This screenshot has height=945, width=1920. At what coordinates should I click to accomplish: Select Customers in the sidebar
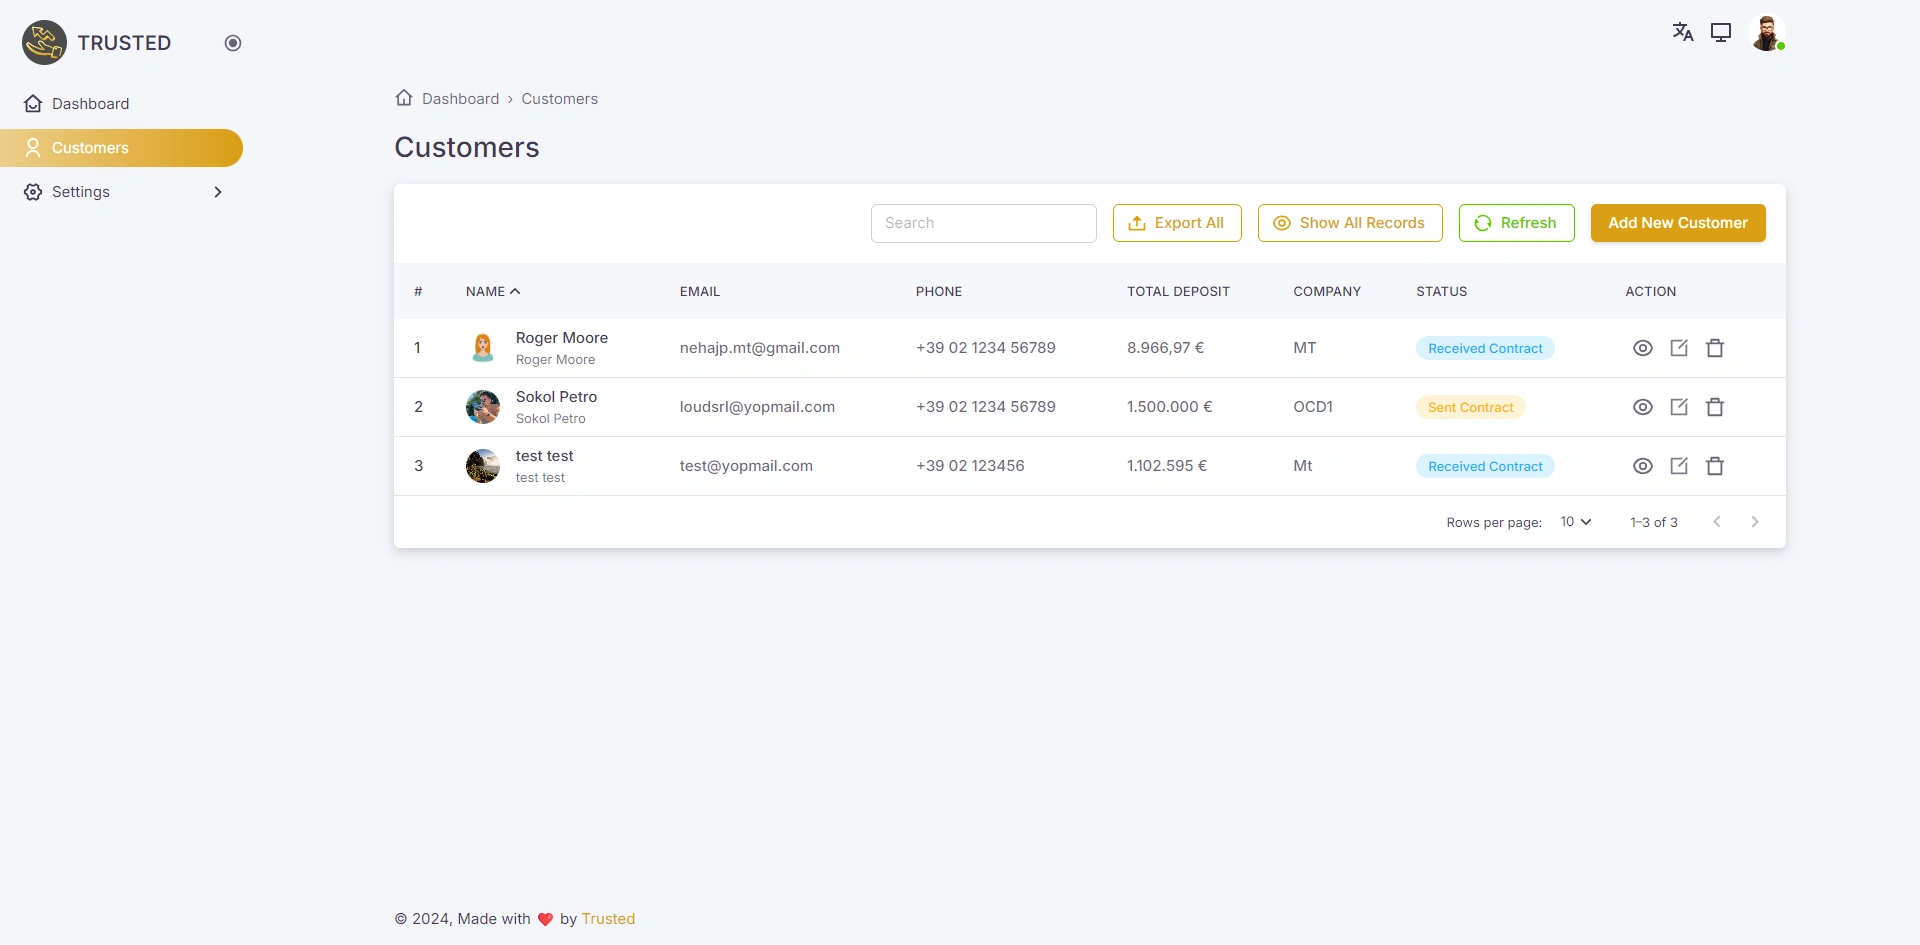121,148
